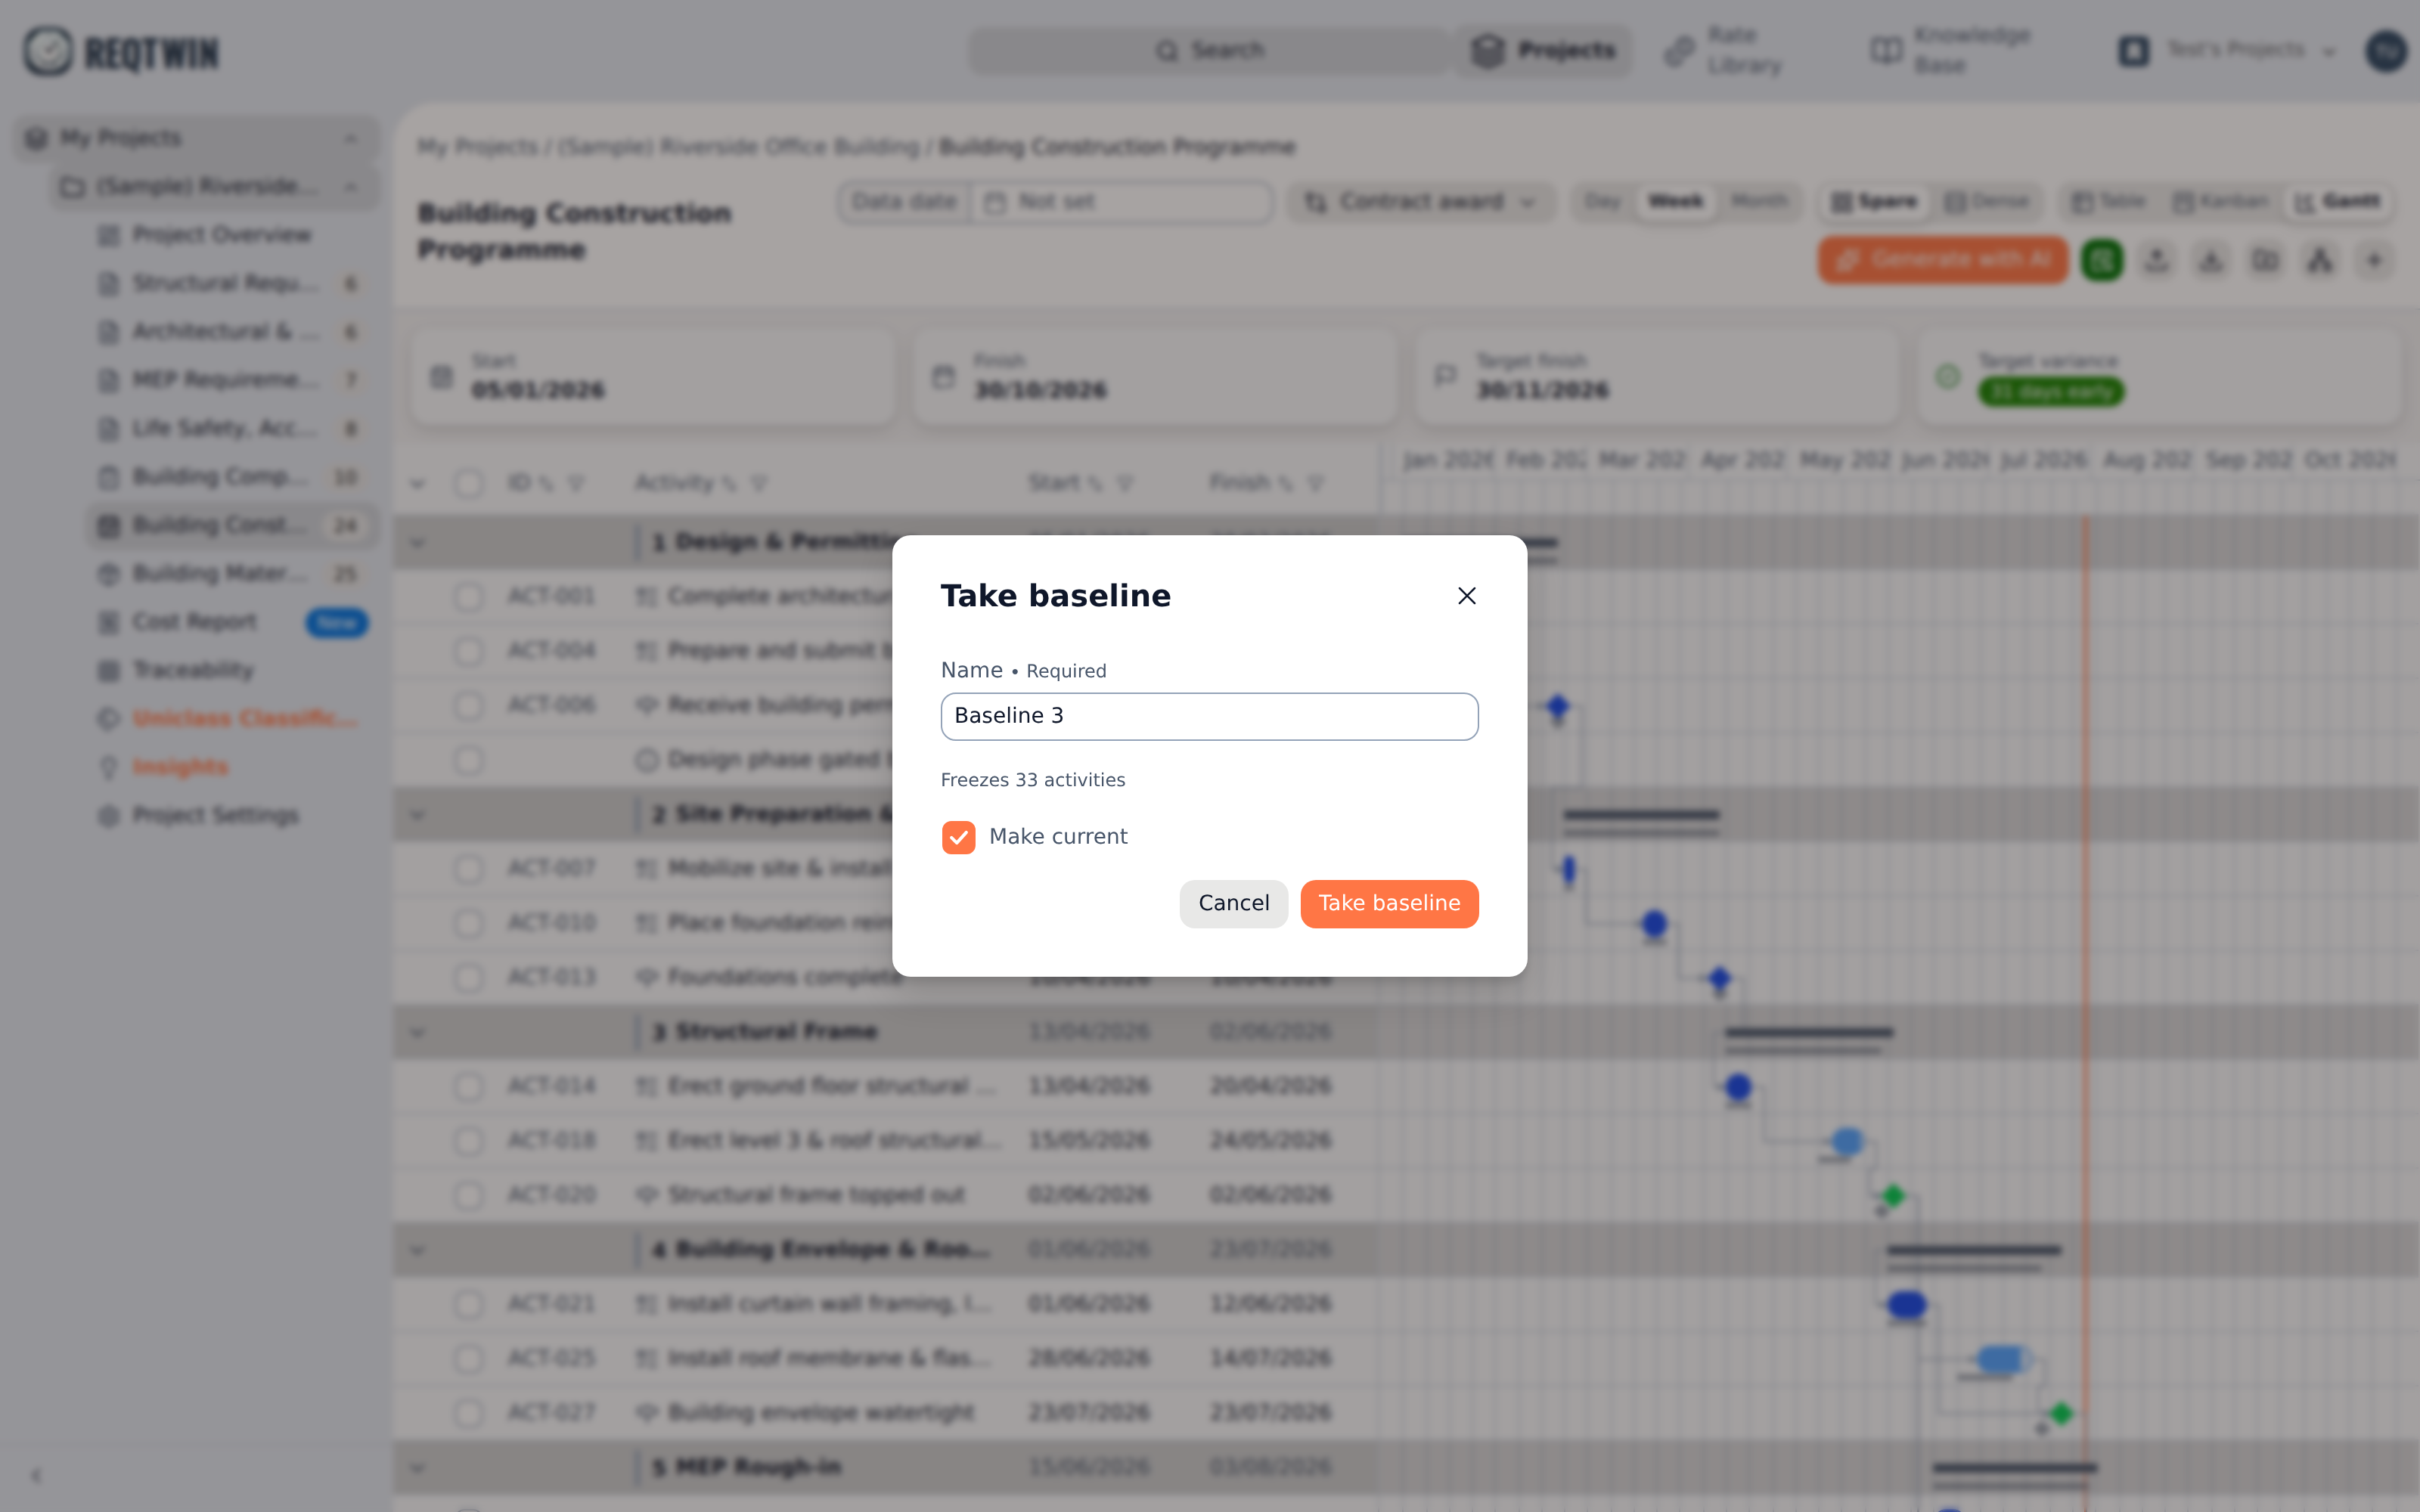Open Structural Requ... document in sidebar
The height and width of the screenshot is (1512, 2420).
(225, 284)
